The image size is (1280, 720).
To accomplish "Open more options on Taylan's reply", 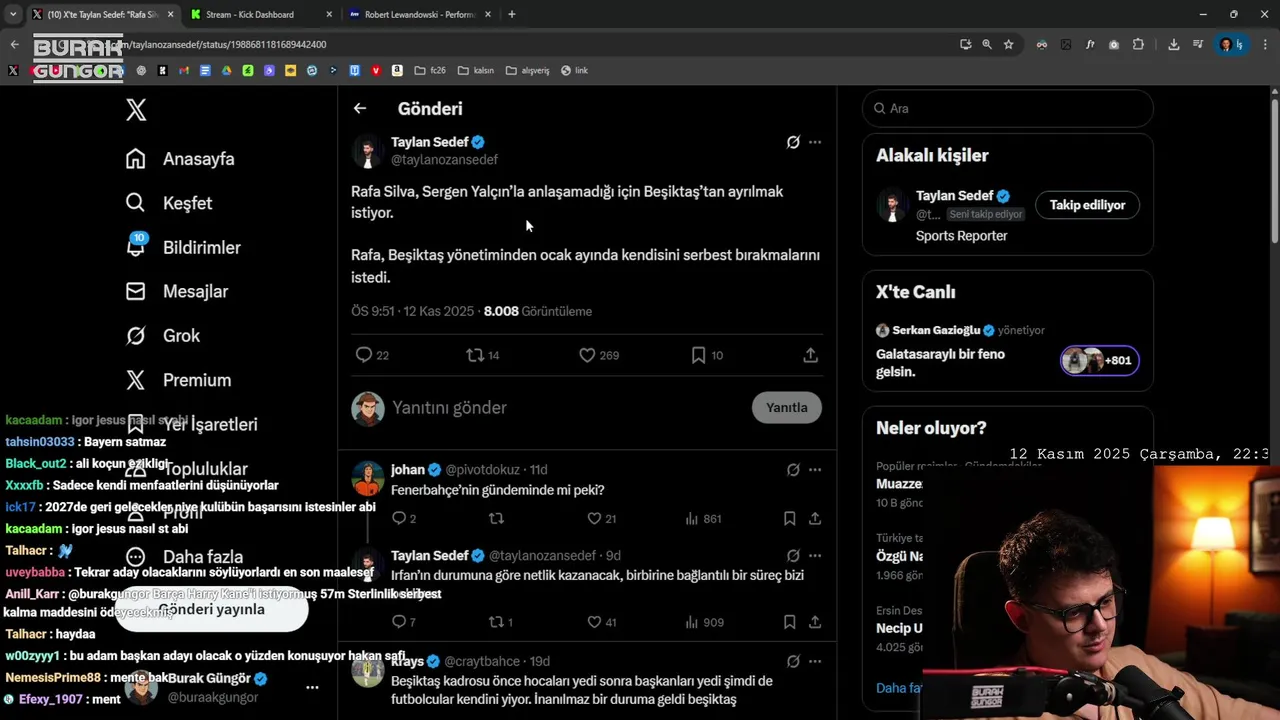I will pos(815,555).
